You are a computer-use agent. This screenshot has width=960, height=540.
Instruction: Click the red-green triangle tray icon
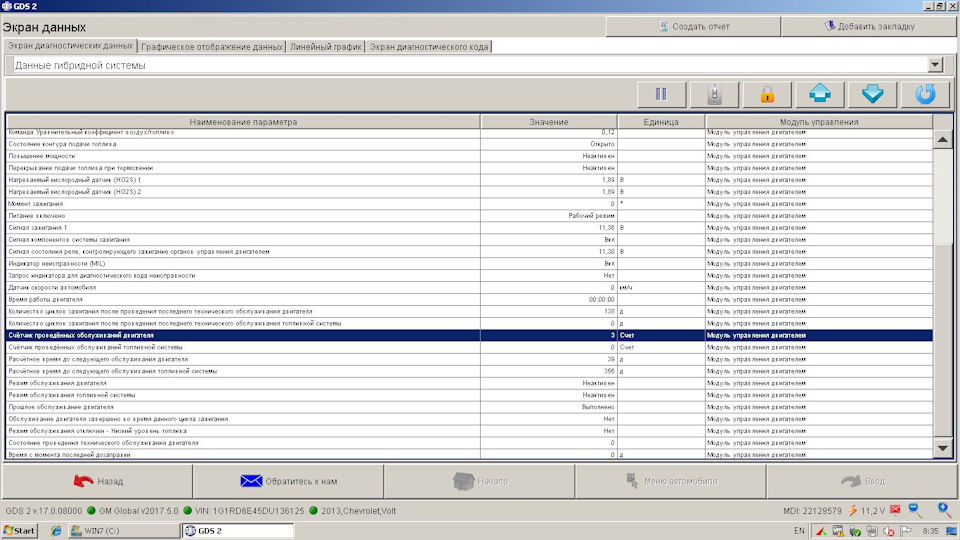821,531
